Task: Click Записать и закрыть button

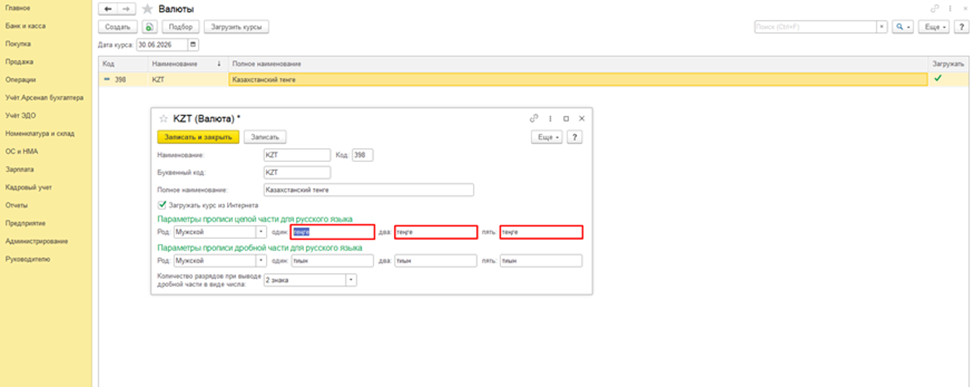Action: tap(198, 137)
